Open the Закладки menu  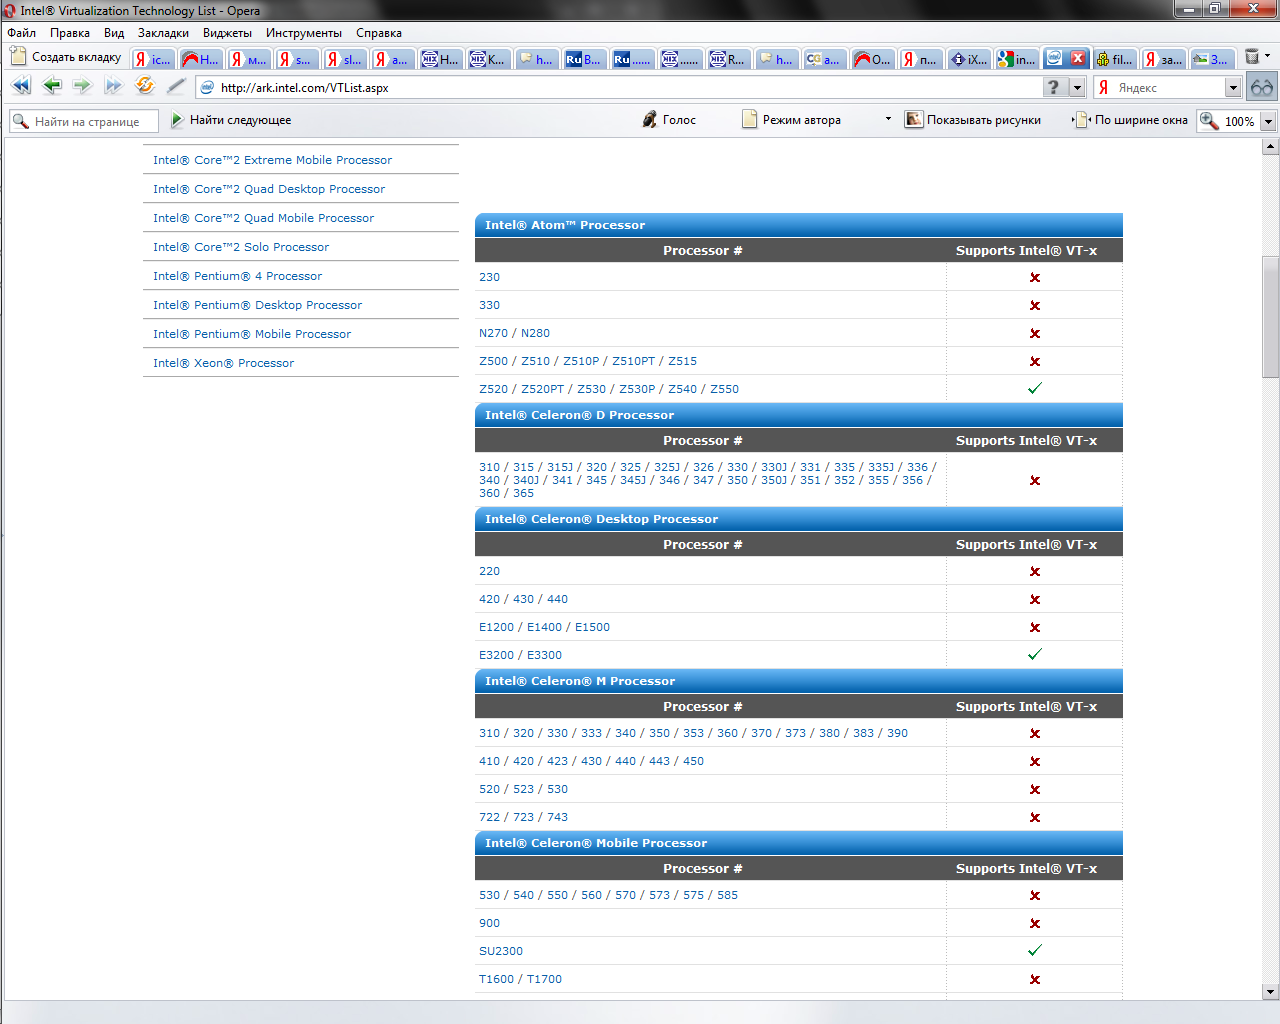pyautogui.click(x=163, y=33)
